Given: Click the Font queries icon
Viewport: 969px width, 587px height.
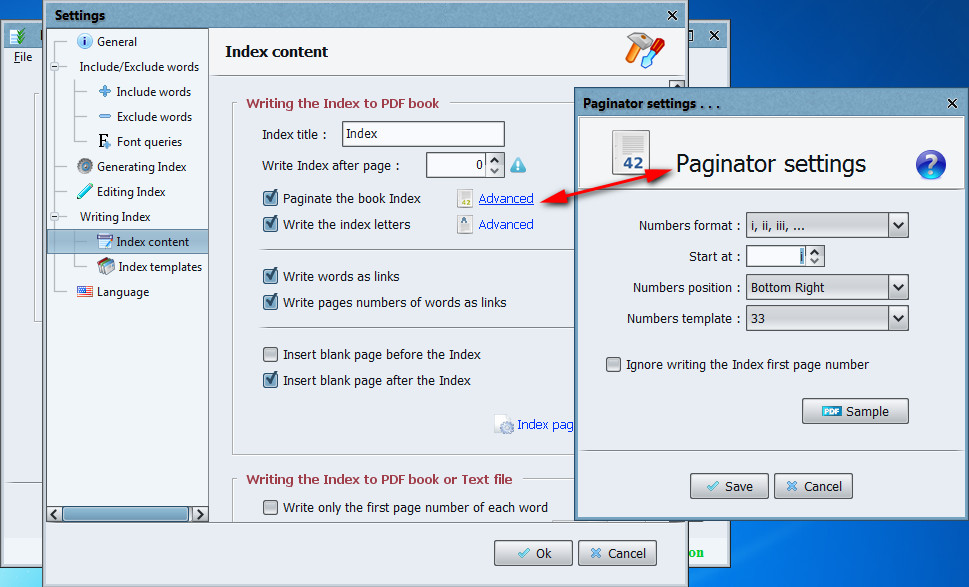Looking at the screenshot, I should pos(104,141).
